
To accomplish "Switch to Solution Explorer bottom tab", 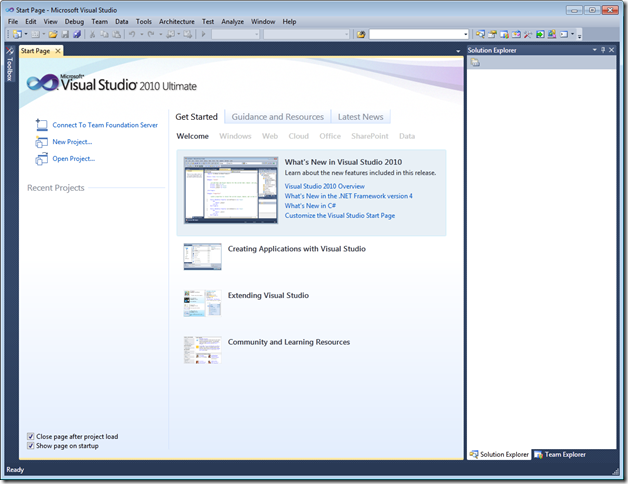I will pos(499,454).
